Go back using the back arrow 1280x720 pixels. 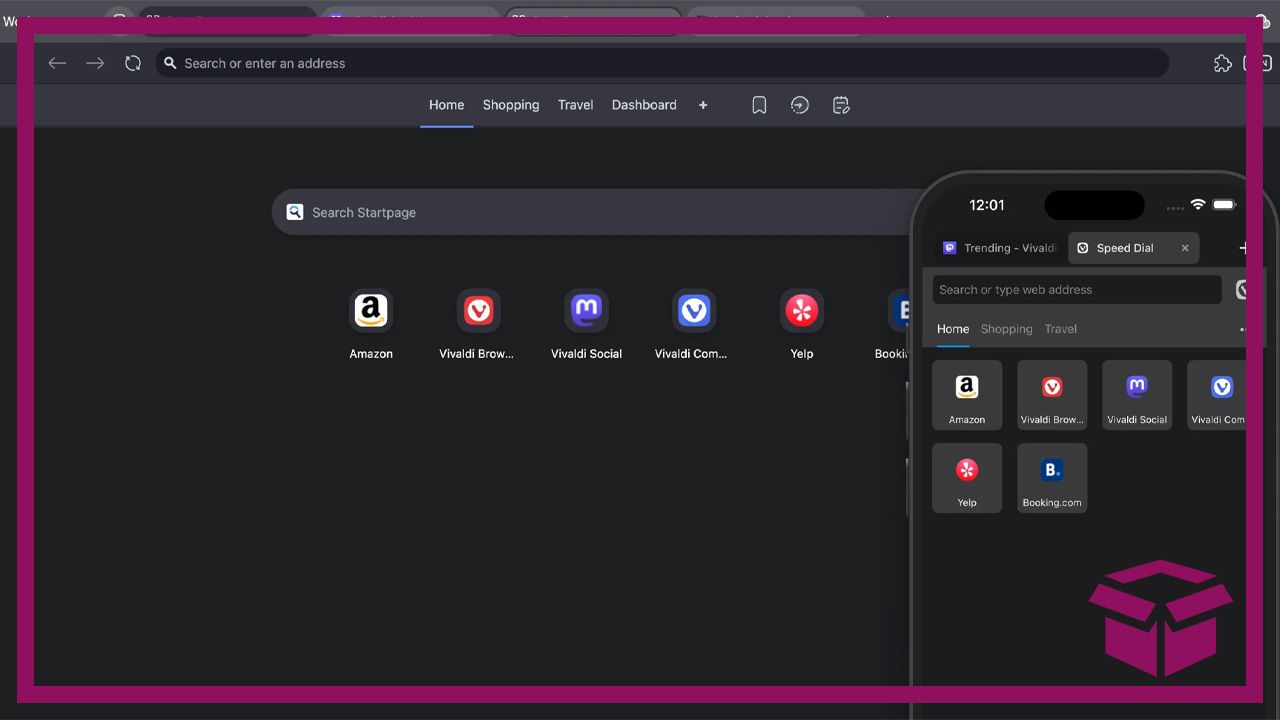(57, 63)
